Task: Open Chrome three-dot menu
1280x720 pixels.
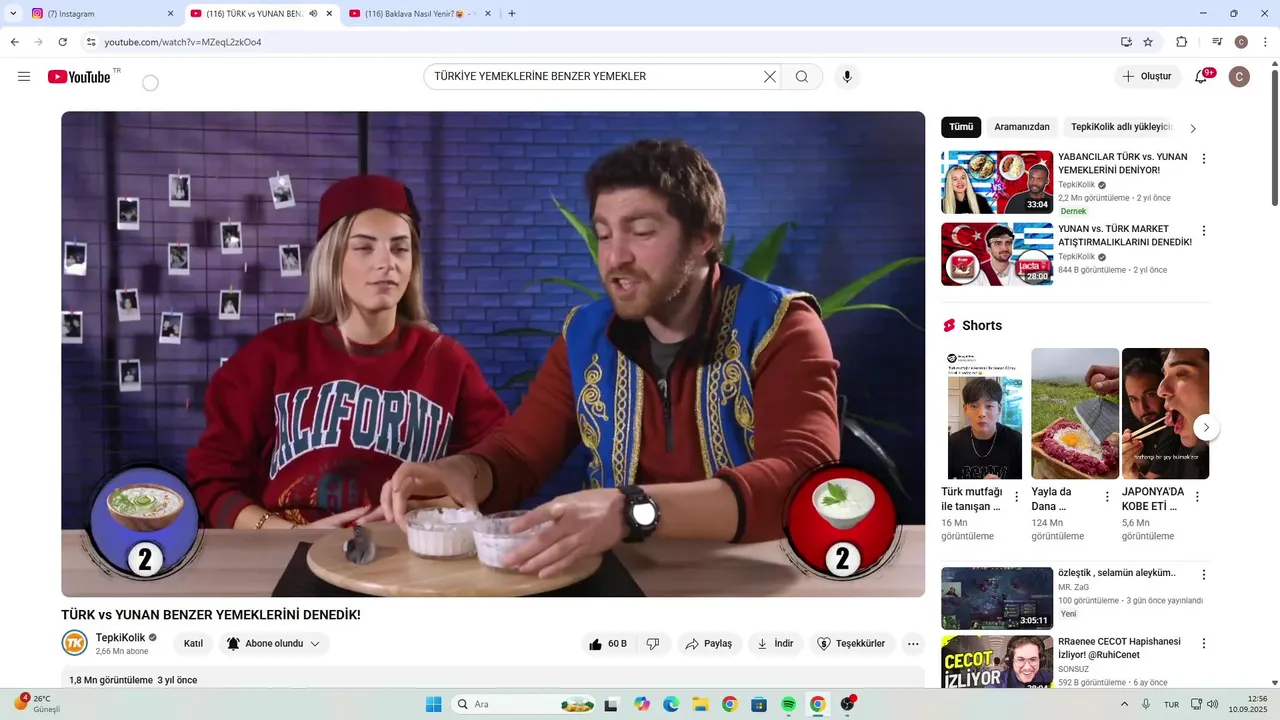Action: pyautogui.click(x=1266, y=42)
